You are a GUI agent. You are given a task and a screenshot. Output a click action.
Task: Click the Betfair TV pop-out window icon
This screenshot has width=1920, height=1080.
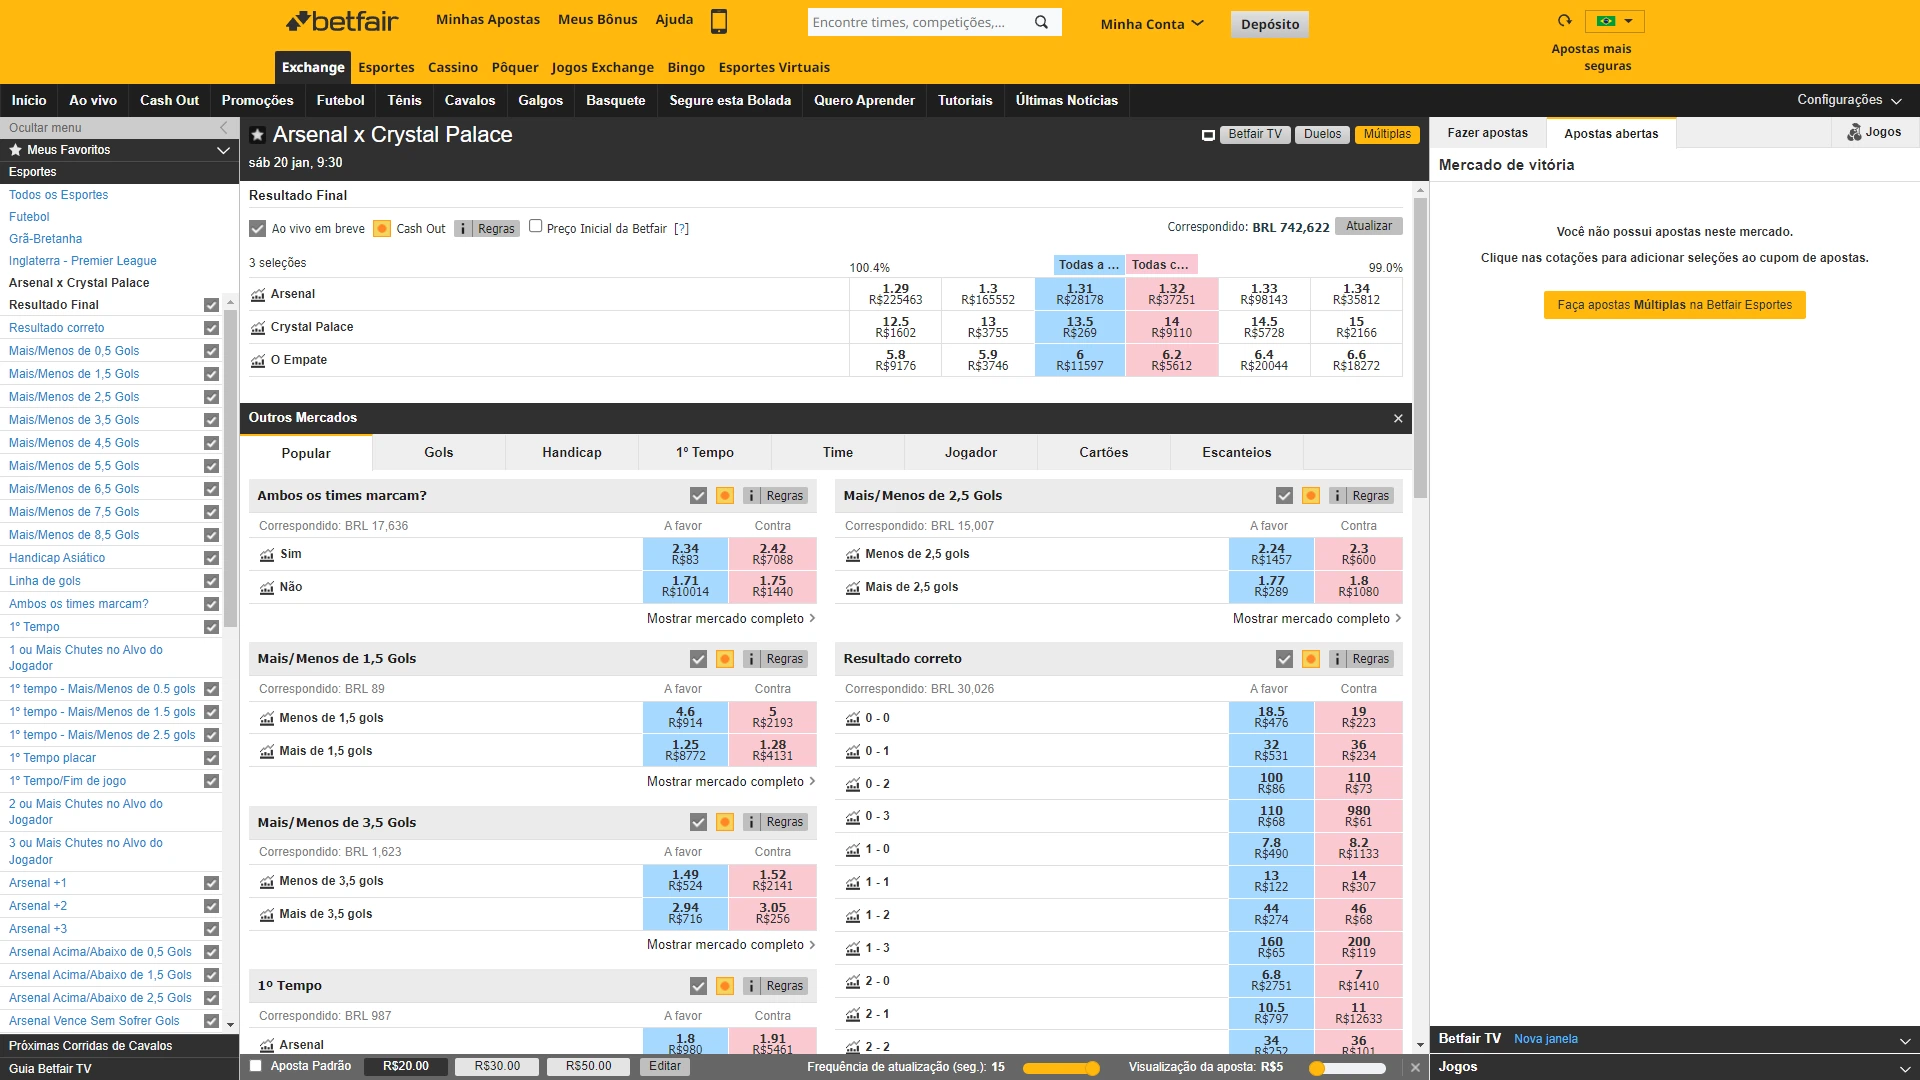coord(1208,135)
